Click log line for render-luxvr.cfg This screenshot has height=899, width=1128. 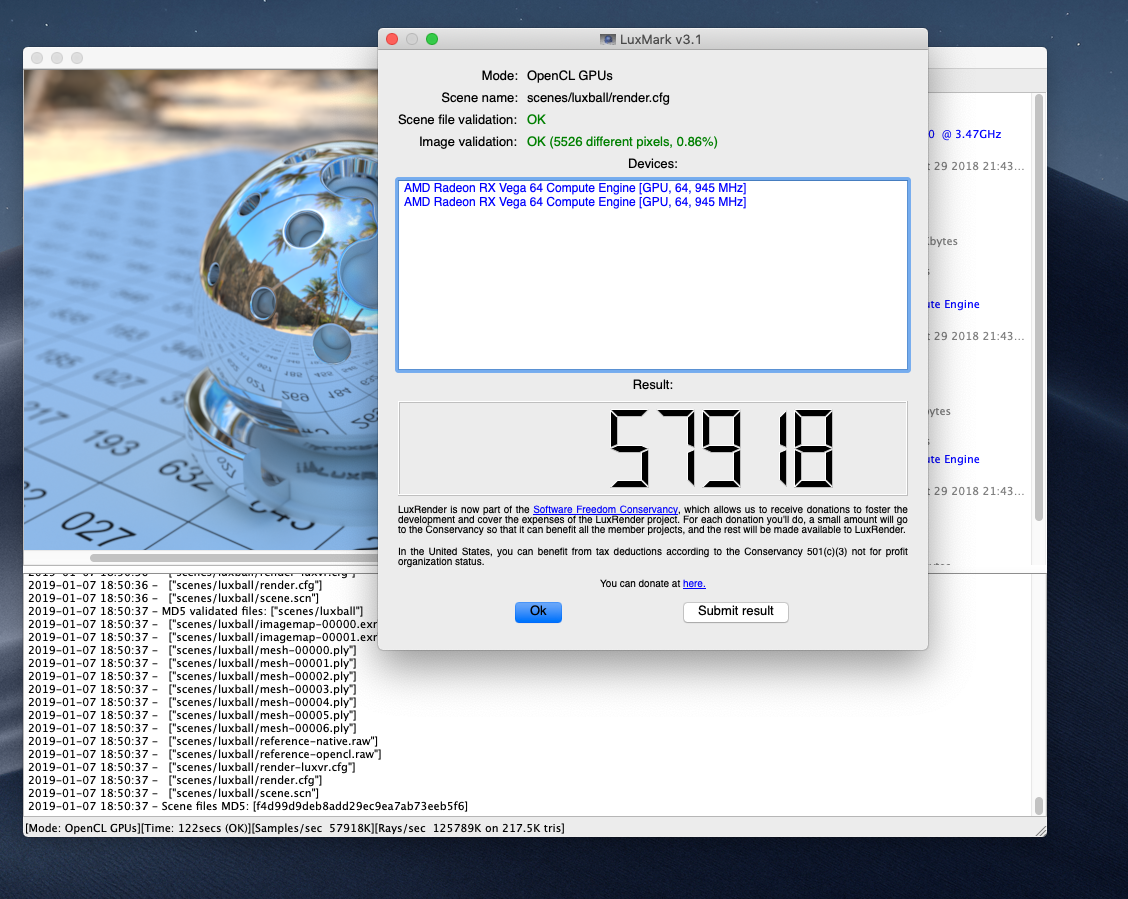[191, 767]
